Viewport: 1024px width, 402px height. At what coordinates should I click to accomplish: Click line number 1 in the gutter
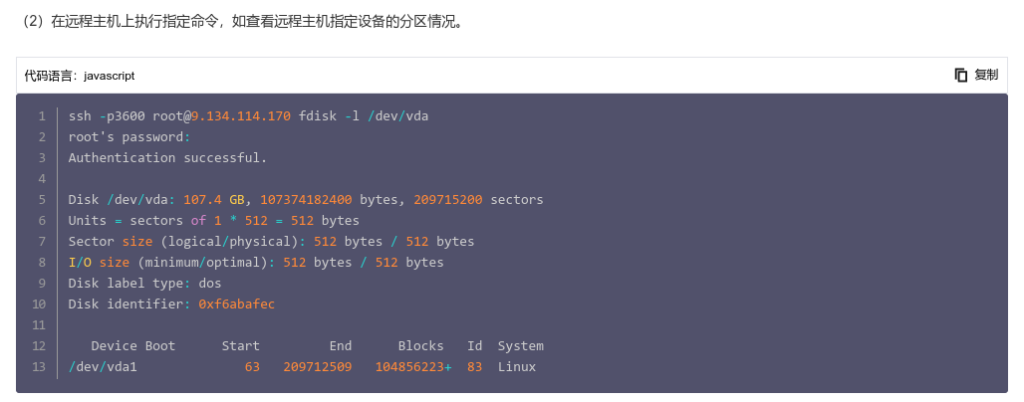point(42,116)
